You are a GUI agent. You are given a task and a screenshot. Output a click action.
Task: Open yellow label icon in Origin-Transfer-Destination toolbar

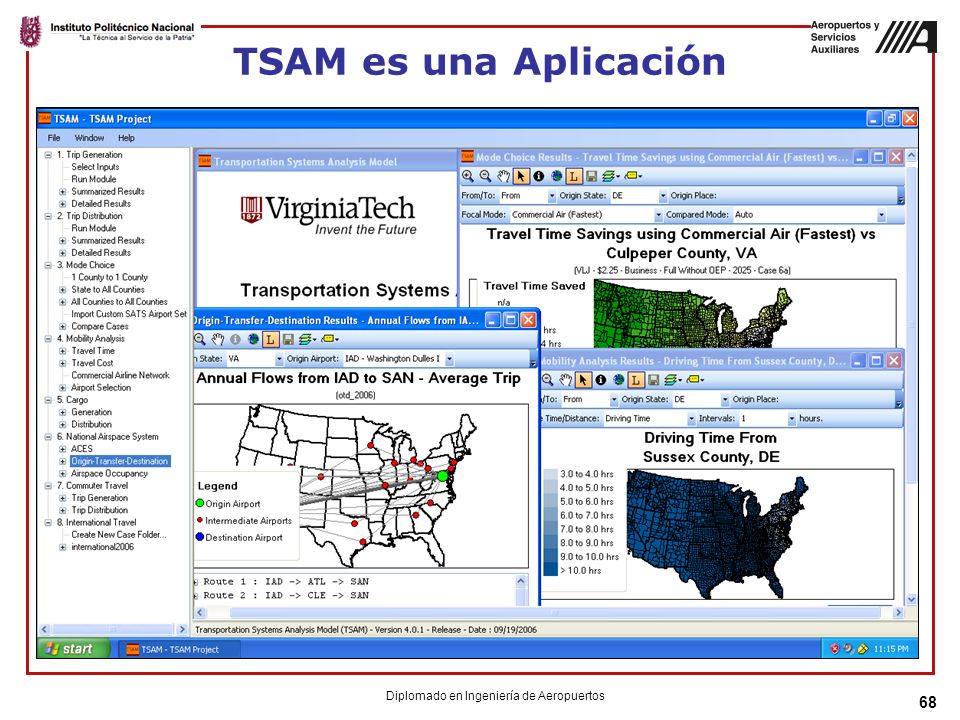329,339
